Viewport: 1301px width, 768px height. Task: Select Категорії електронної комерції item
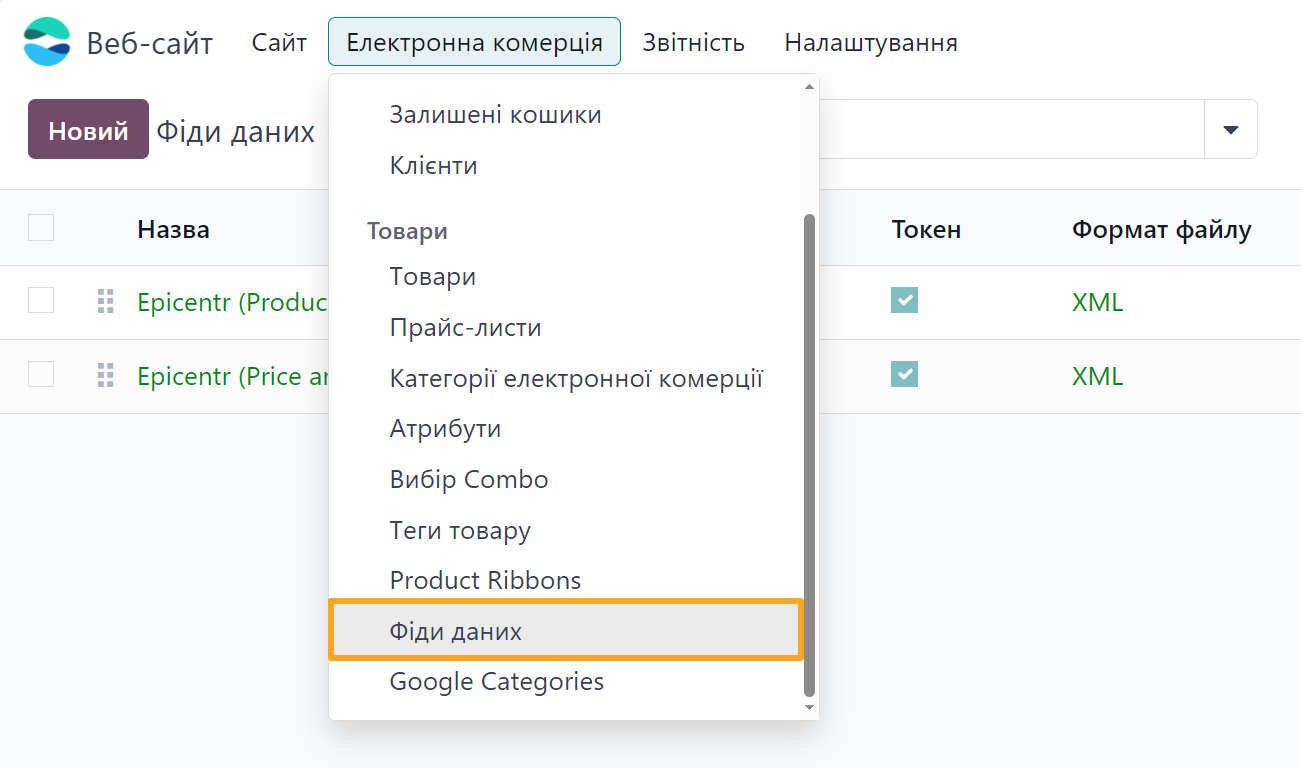pyautogui.click(x=566, y=379)
